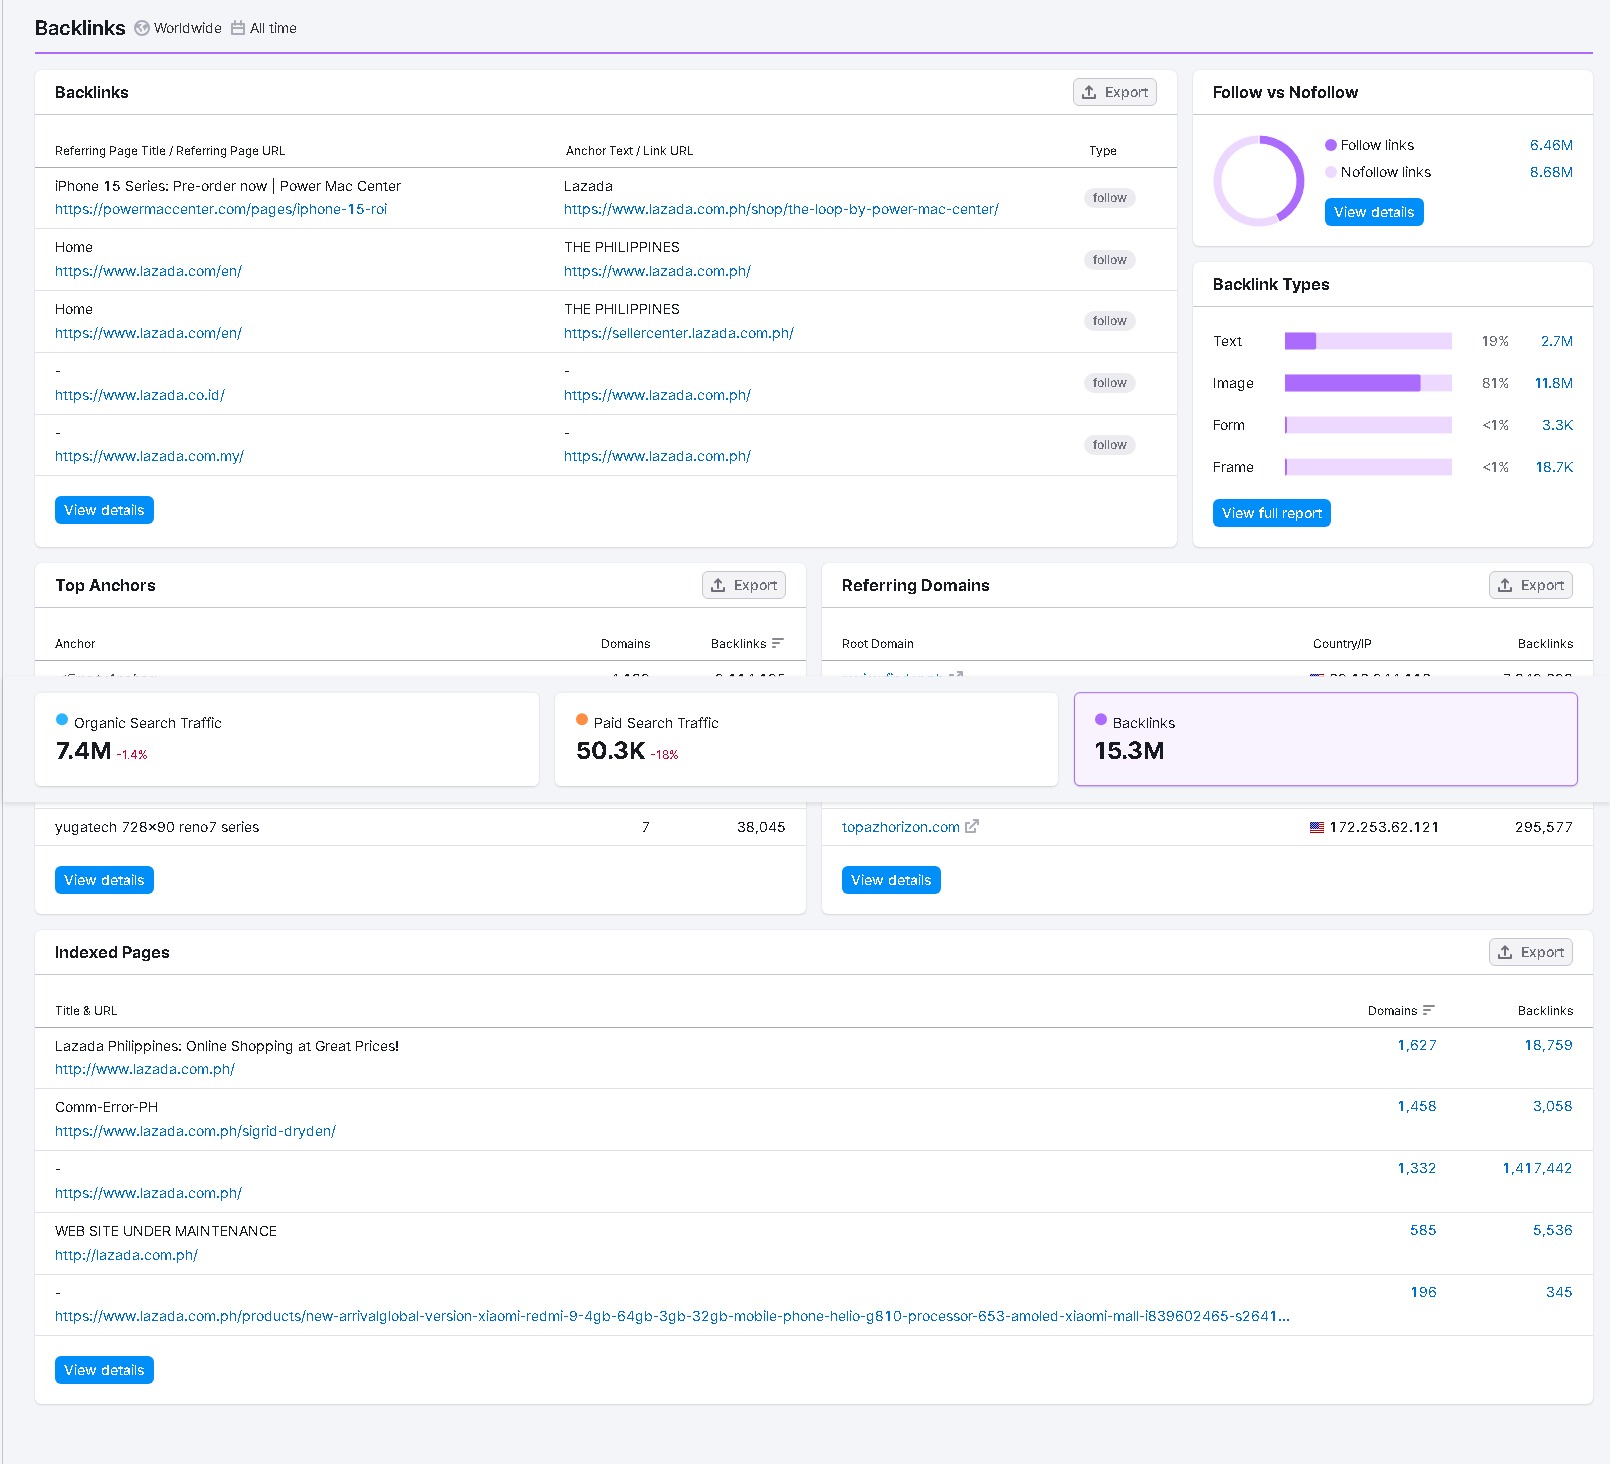Viewport: 1610px width, 1464px height.
Task: Open the 18.7K Frame backlinks count
Action: click(x=1554, y=467)
